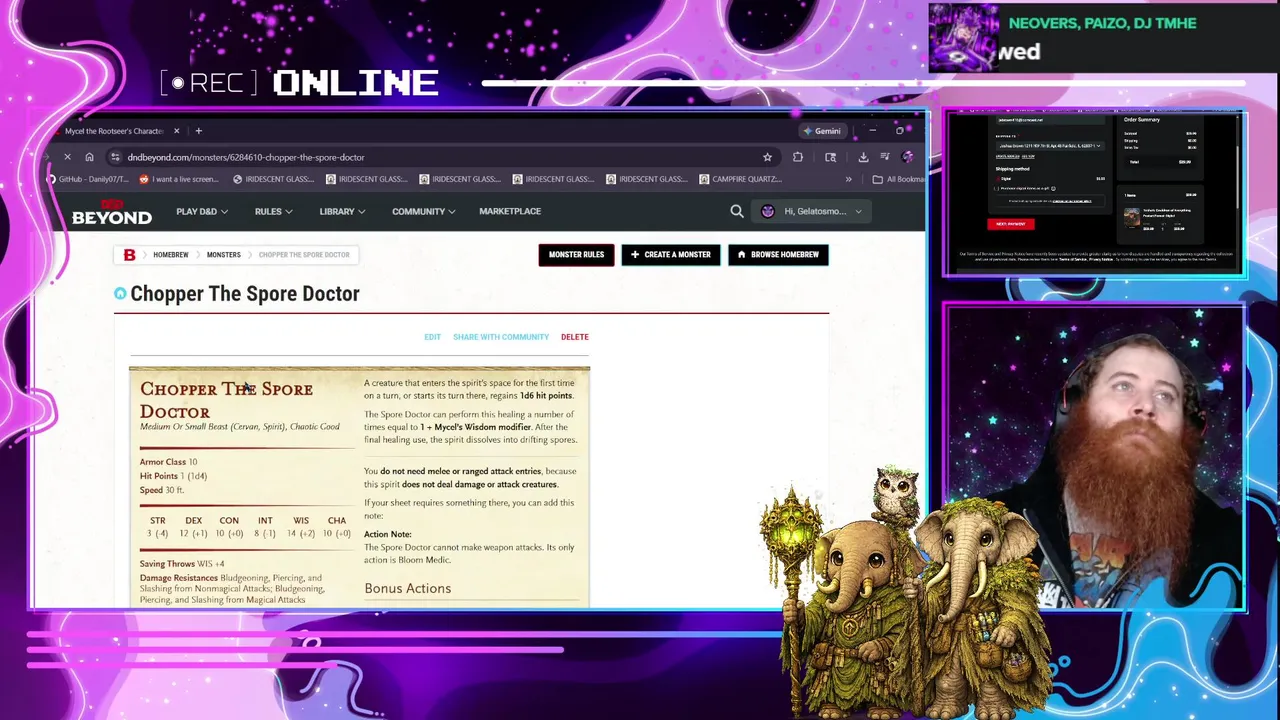Open the CAMPFIRE QUARTZ bookmark
This screenshot has height=720, width=1280.
(x=741, y=179)
